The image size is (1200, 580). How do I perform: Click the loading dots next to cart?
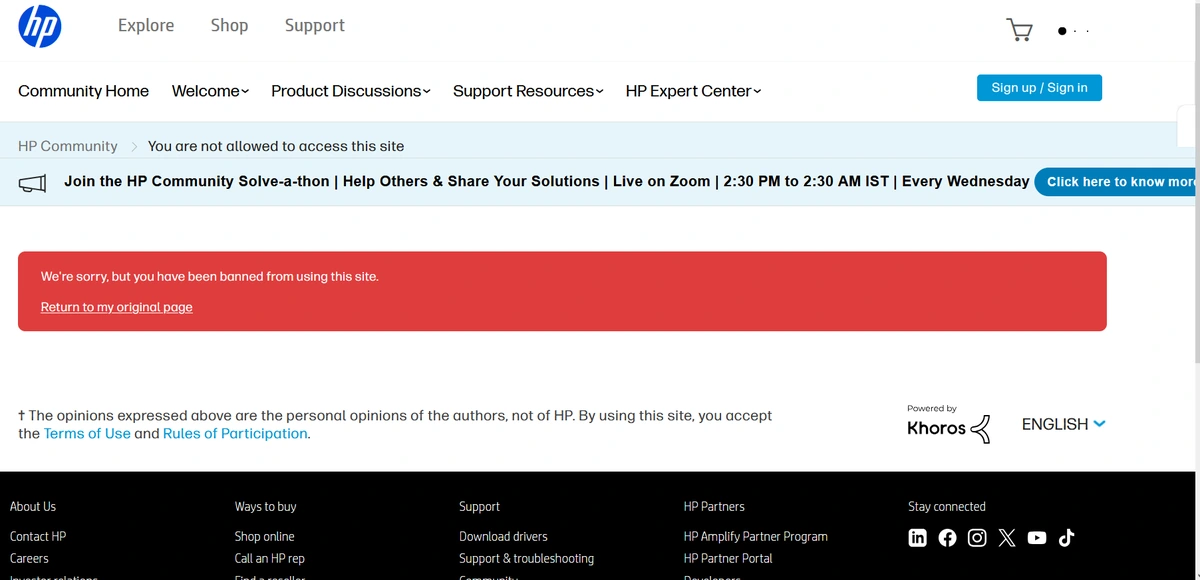[x=1073, y=31]
